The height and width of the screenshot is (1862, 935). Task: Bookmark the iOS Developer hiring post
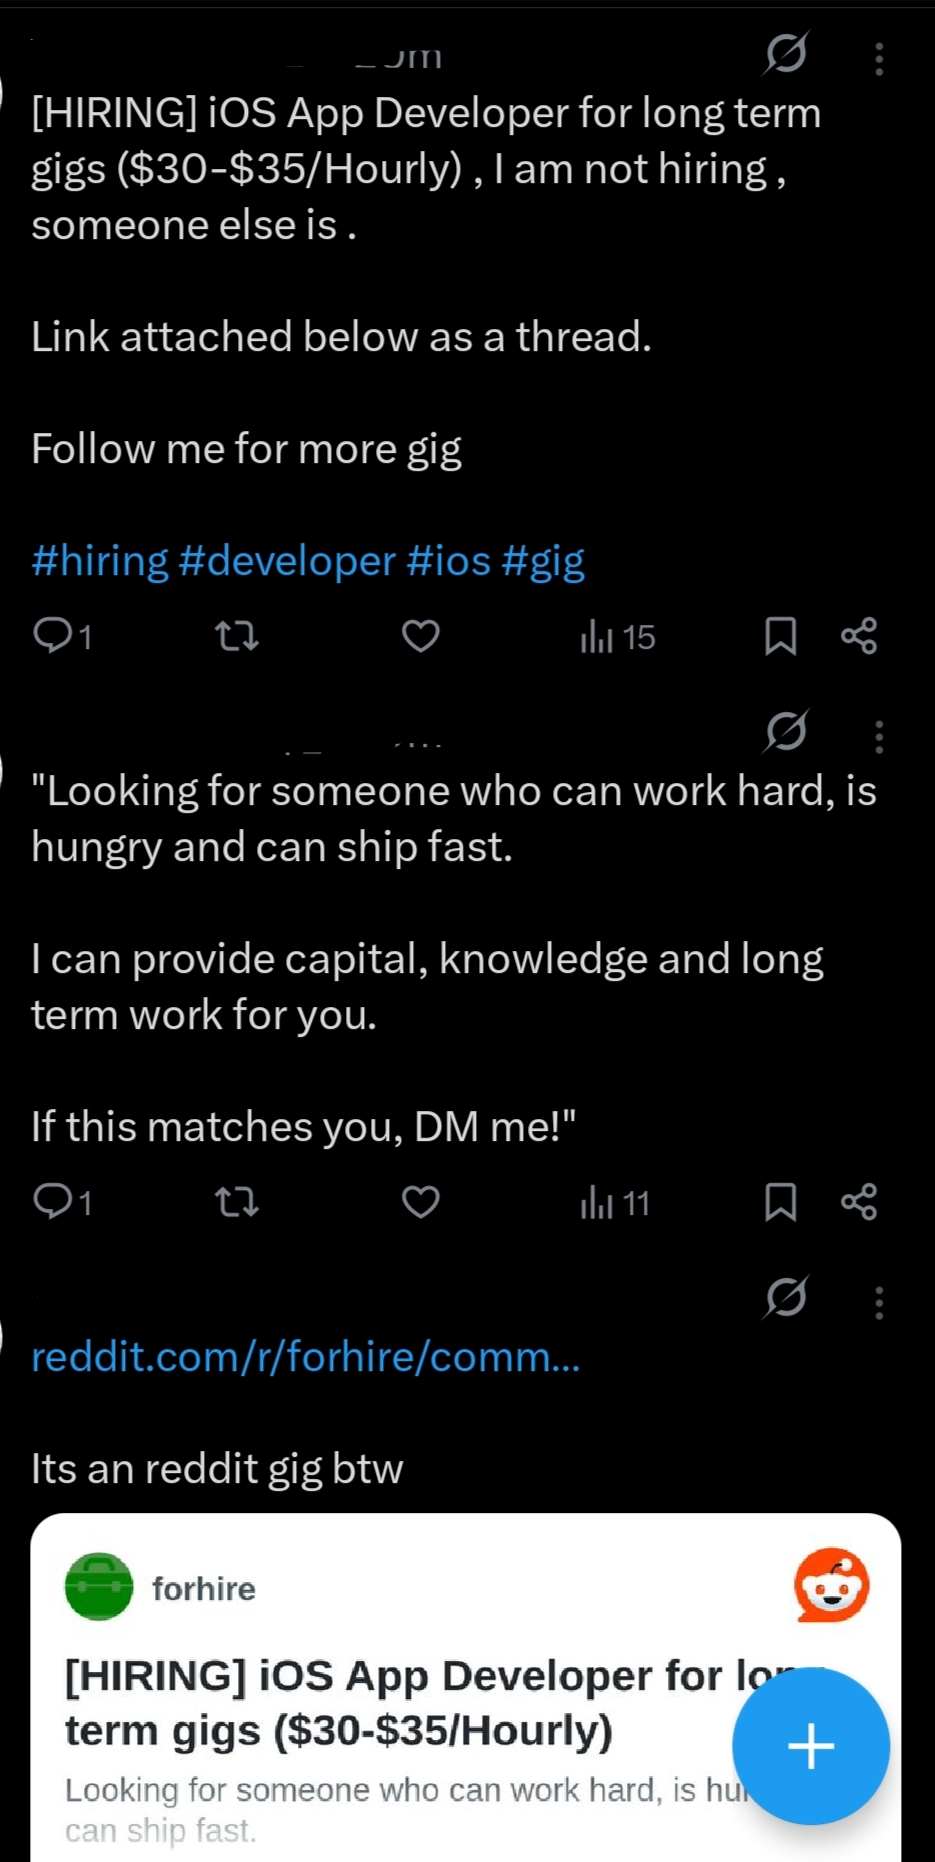(x=780, y=636)
